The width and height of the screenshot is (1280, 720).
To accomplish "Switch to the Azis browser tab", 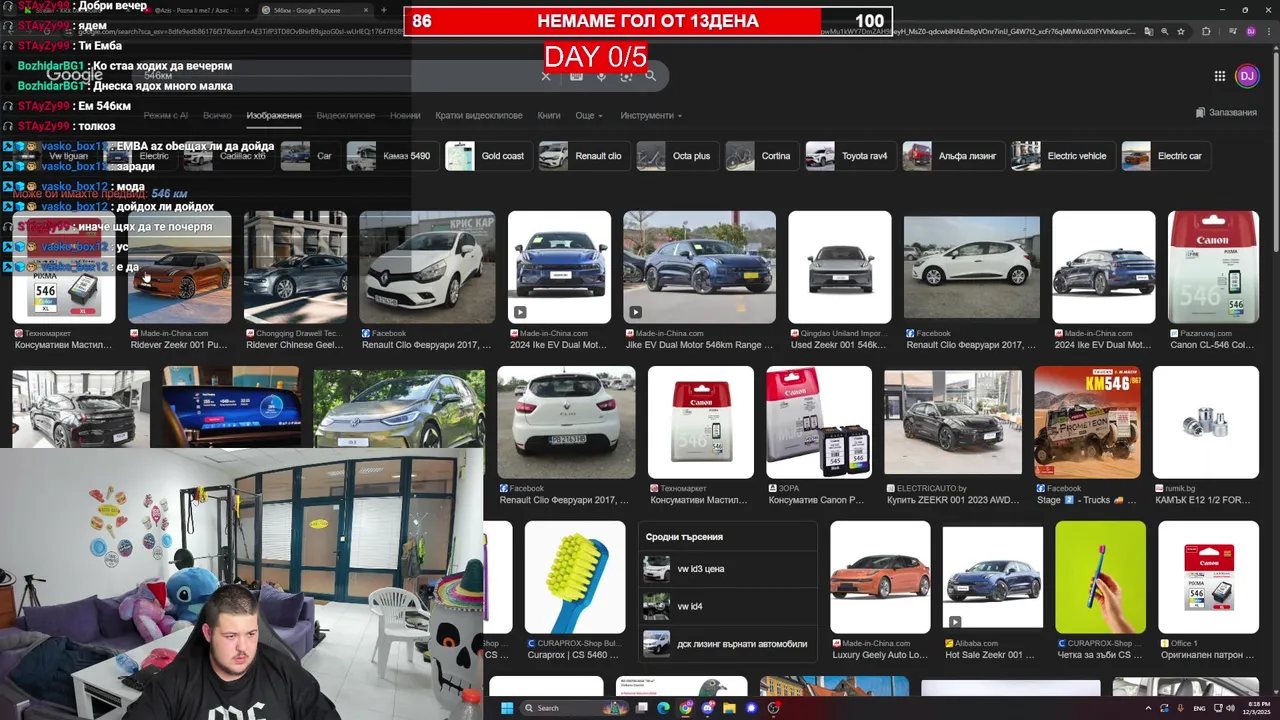I will point(195,10).
